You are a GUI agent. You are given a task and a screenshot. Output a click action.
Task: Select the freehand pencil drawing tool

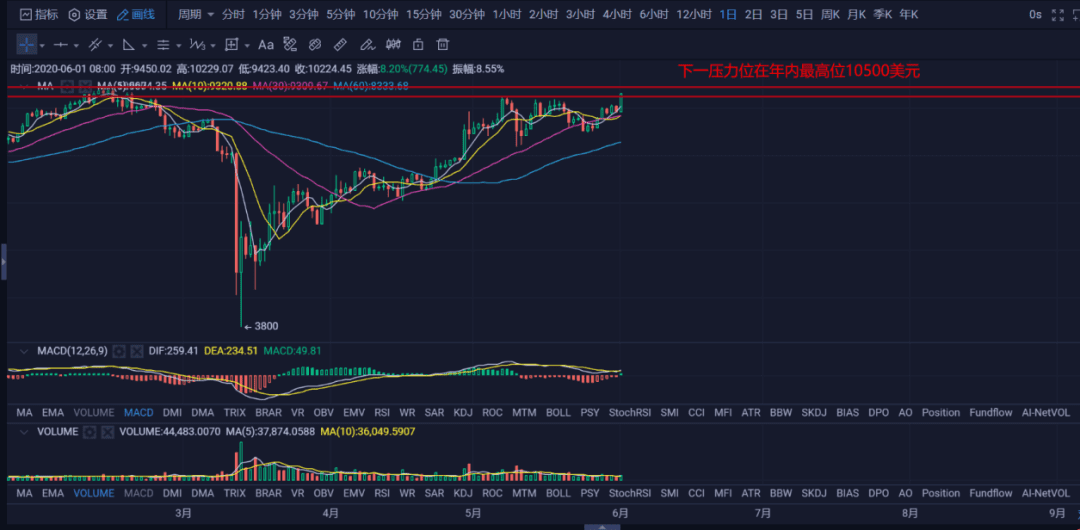coord(367,45)
